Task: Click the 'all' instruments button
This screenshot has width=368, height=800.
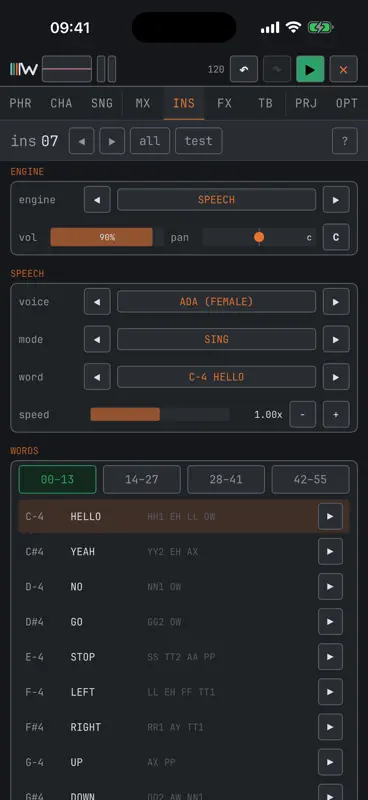Action: coord(150,141)
